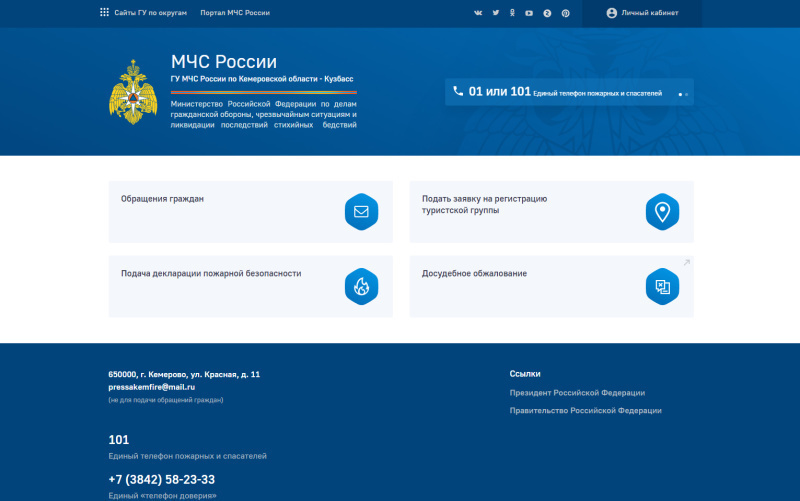Viewport: 800px width, 501px height.
Task: Click the envelope icon on Обращения граждан card
Action: click(x=361, y=211)
